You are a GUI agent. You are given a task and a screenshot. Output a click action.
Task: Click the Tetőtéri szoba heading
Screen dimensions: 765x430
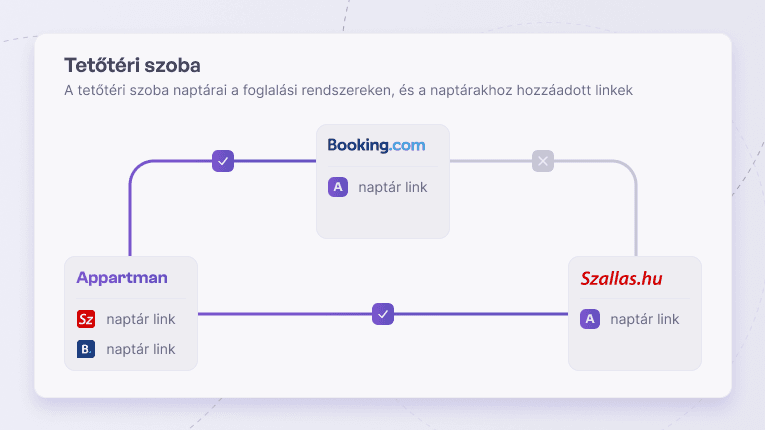[132, 65]
